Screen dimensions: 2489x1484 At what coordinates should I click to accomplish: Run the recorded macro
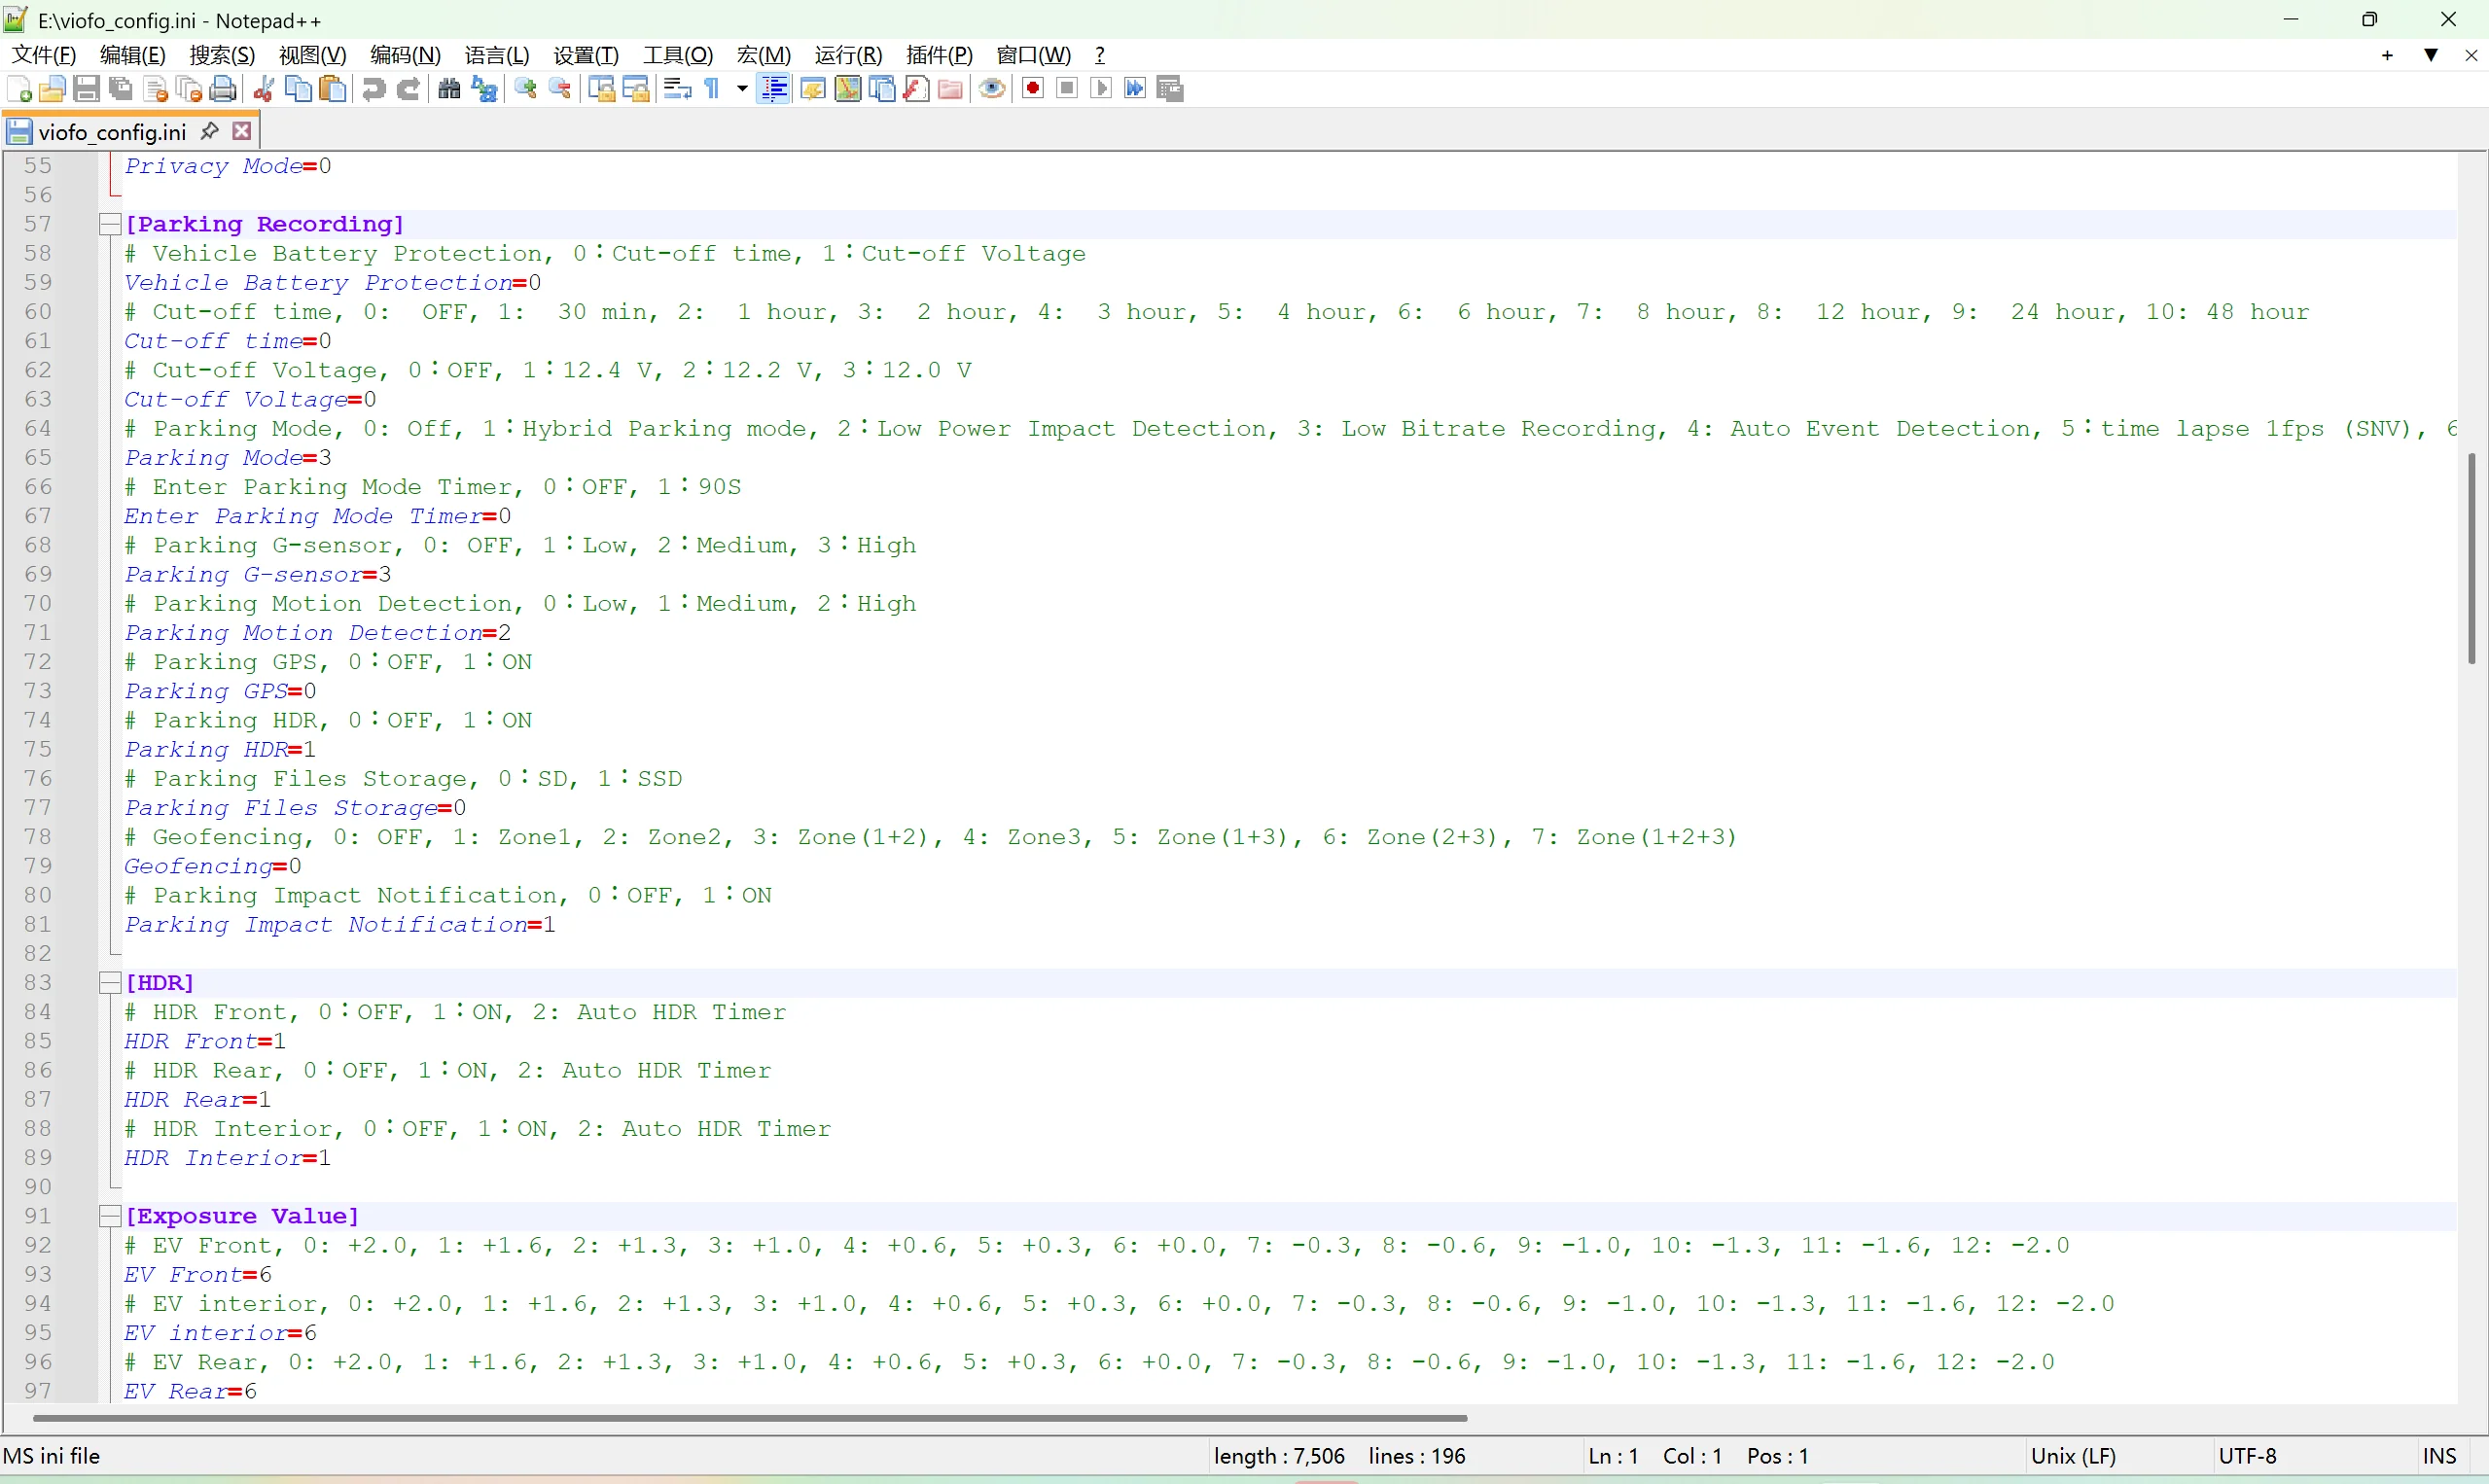pos(1100,88)
